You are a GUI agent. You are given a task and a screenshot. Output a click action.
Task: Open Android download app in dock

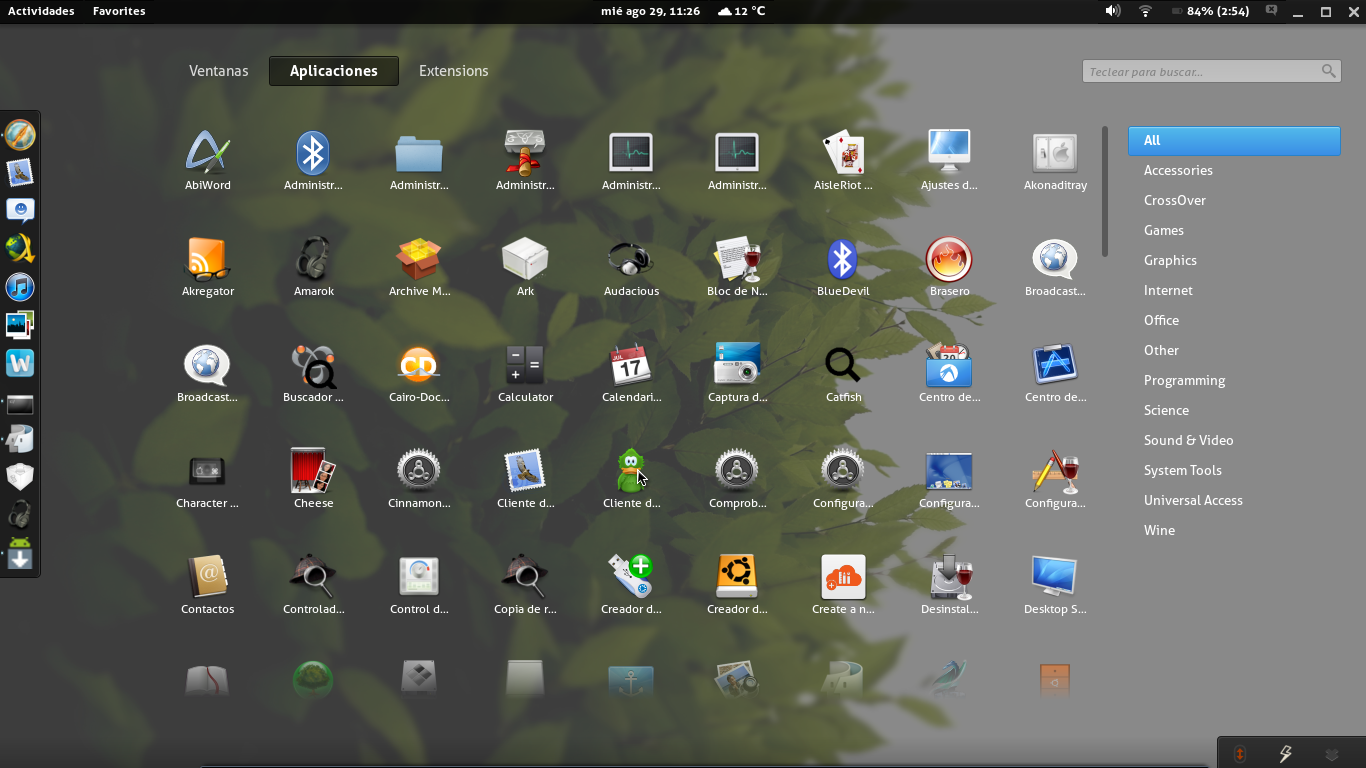pos(20,554)
